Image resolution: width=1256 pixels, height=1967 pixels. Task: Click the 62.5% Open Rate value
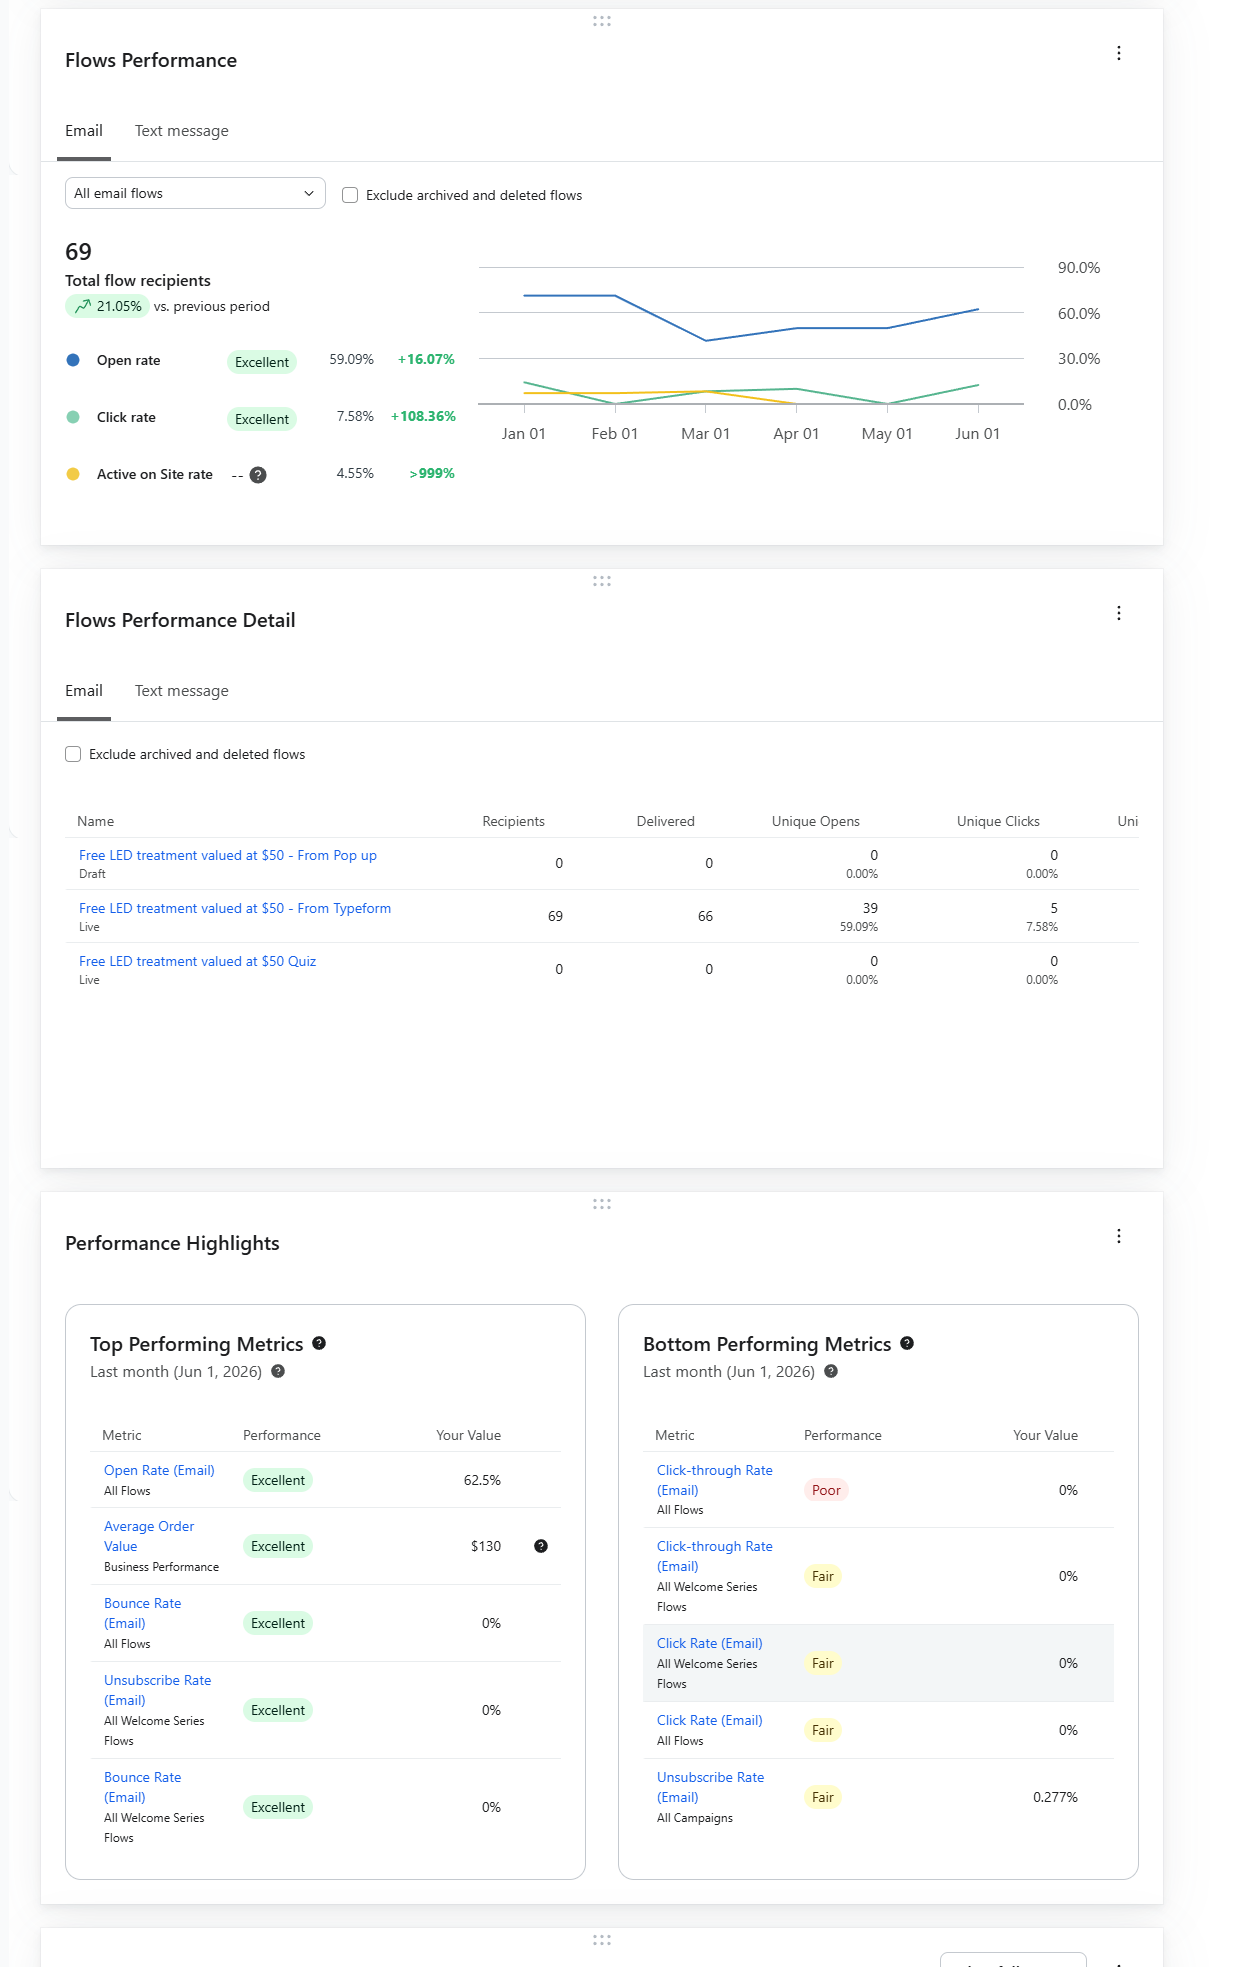pos(482,1480)
